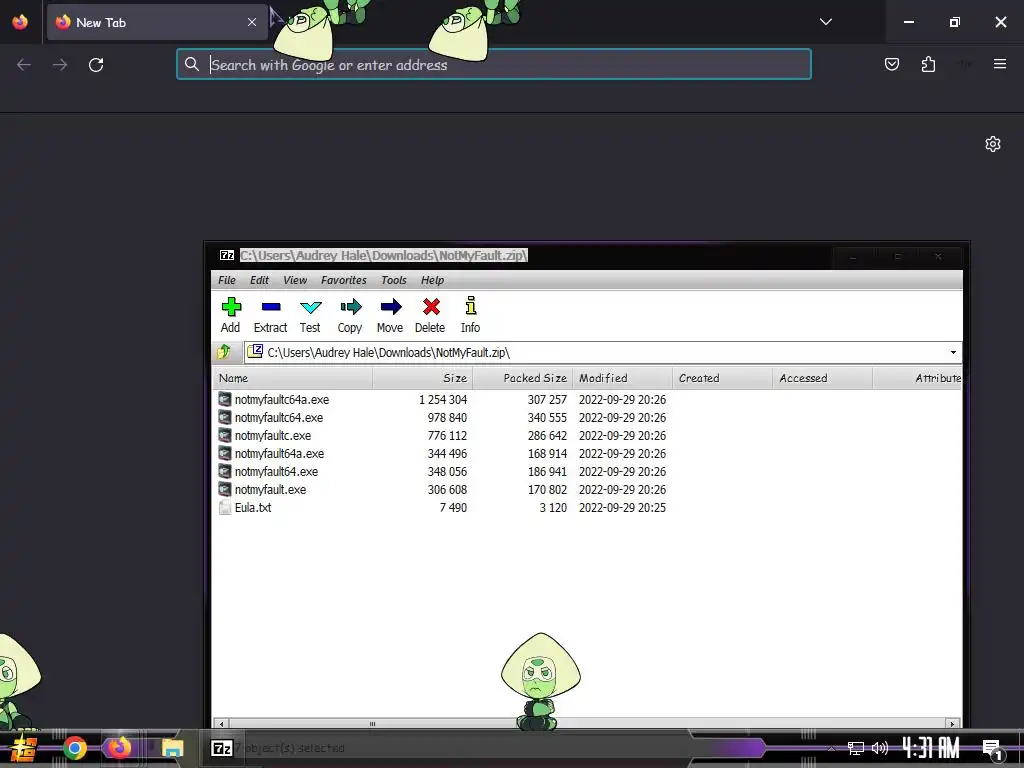Screen dimensions: 1024x768
Task: Open the Favorites menu
Action: [x=344, y=280]
